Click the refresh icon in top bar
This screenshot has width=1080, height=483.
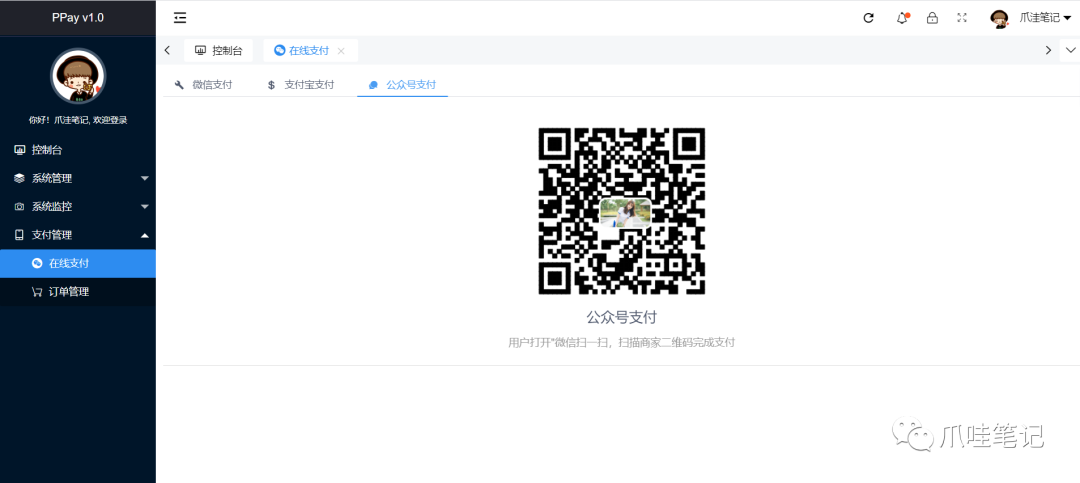coord(869,18)
